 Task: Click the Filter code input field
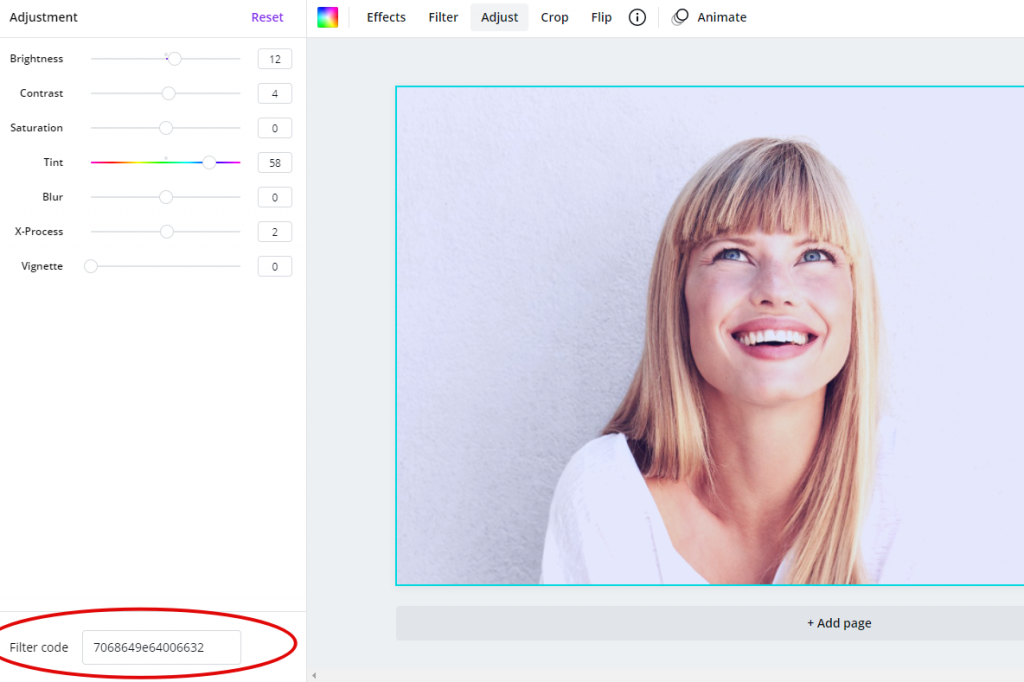pyautogui.click(x=161, y=647)
